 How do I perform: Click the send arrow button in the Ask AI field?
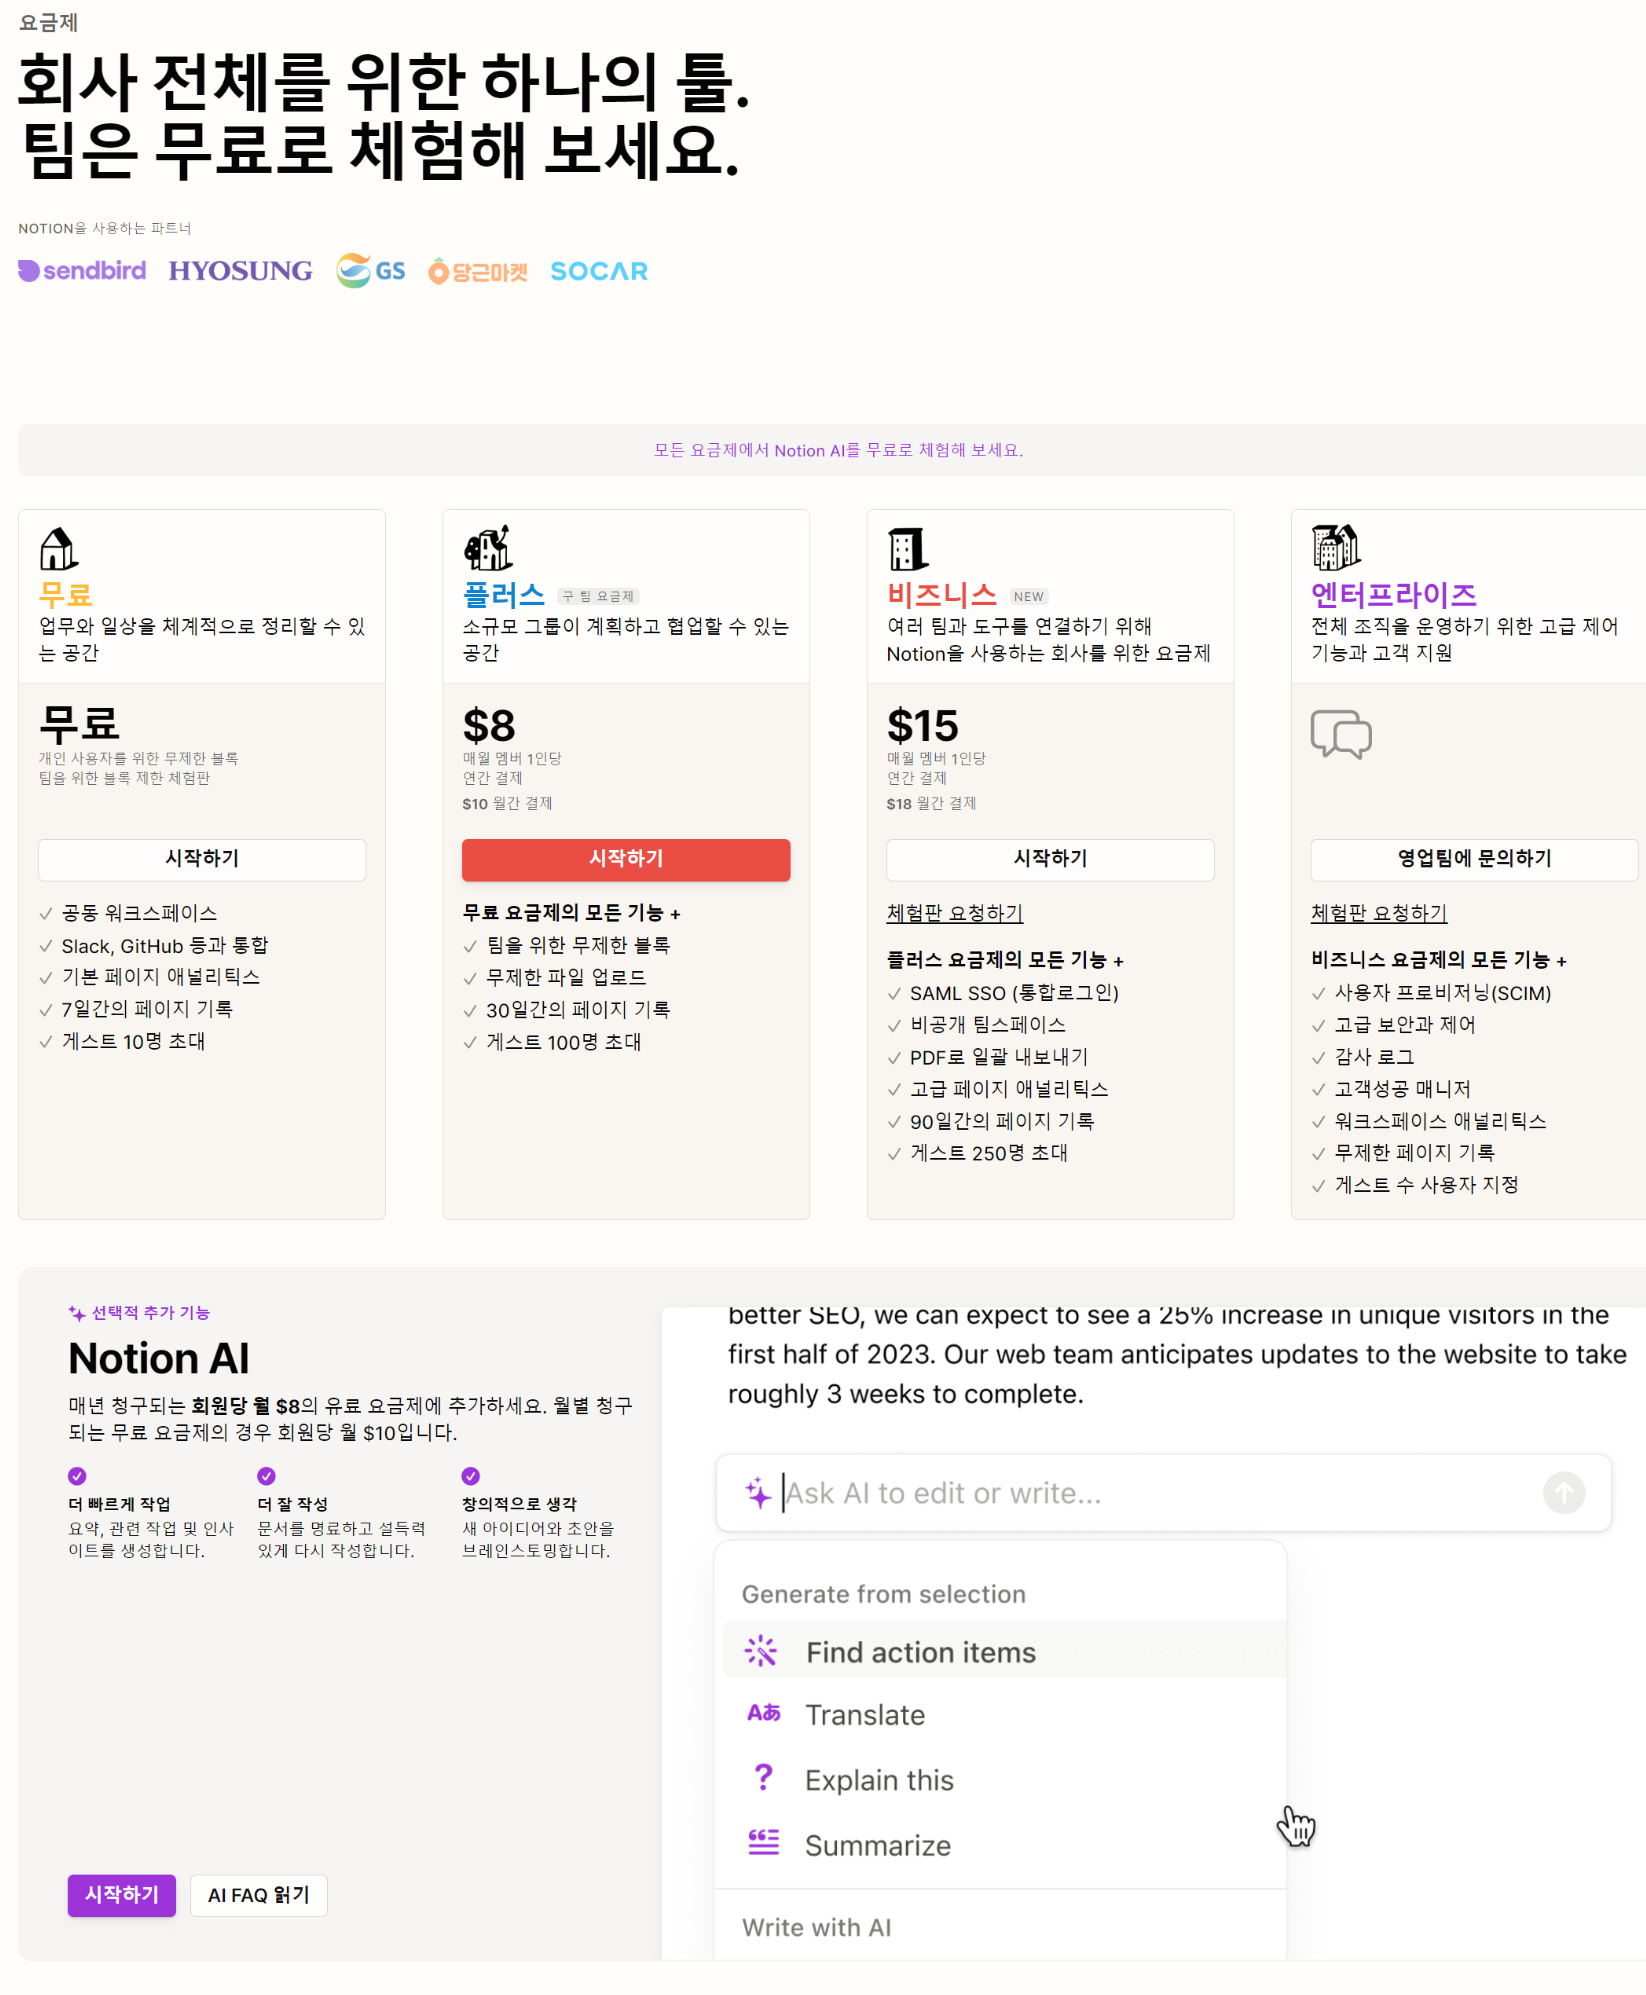[x=1563, y=1492]
